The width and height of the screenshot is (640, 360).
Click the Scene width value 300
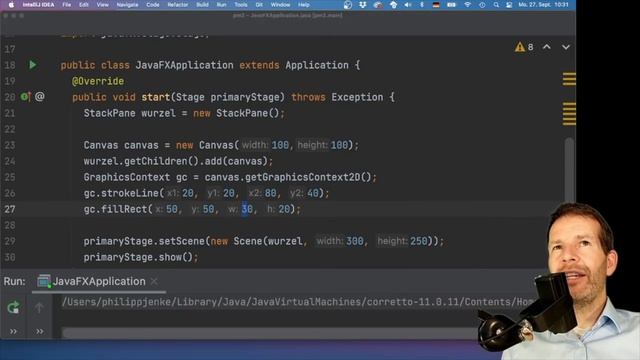tap(354, 241)
